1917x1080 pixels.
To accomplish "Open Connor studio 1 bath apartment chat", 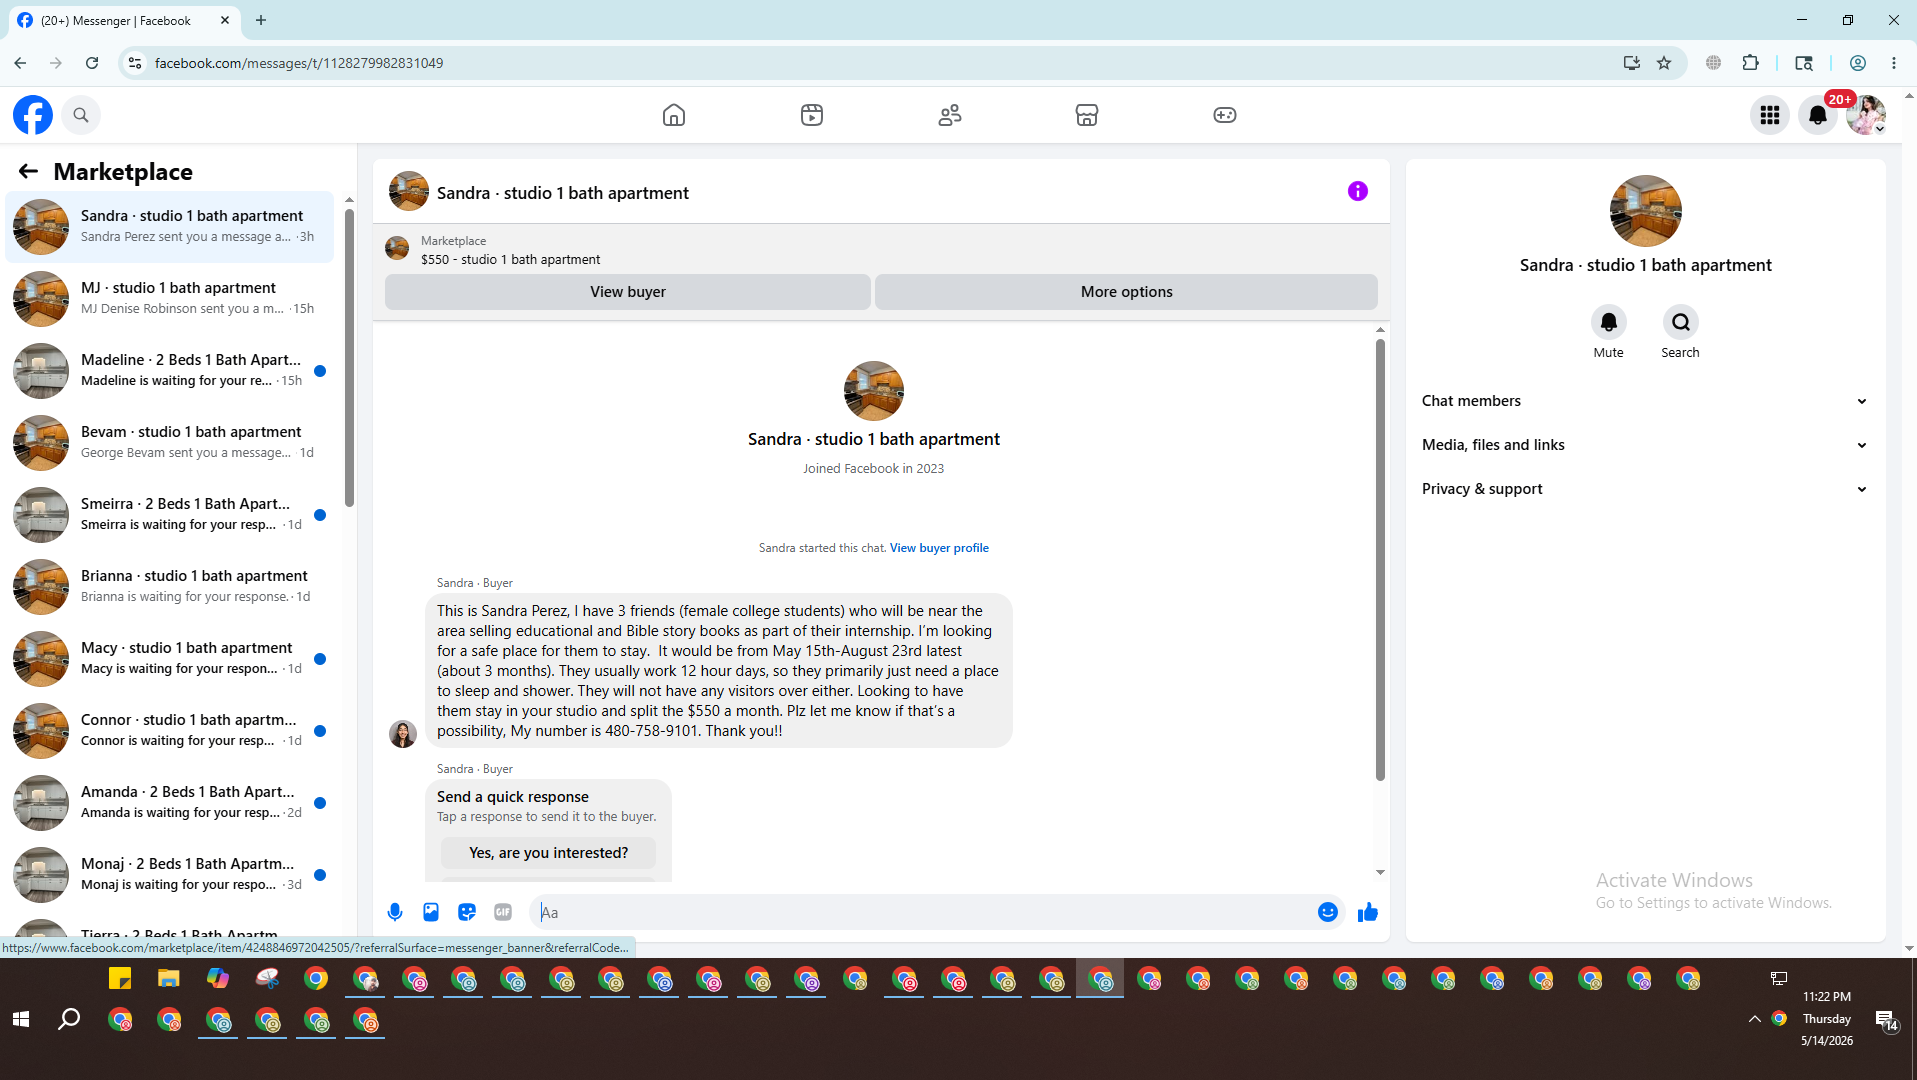I will tap(170, 731).
